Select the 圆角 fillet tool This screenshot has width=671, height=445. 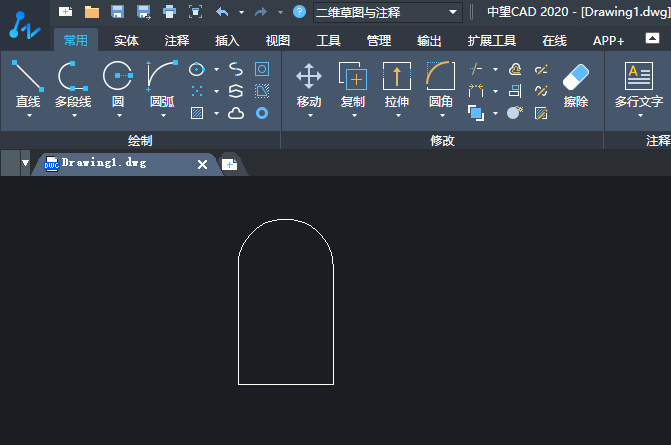pos(441,84)
